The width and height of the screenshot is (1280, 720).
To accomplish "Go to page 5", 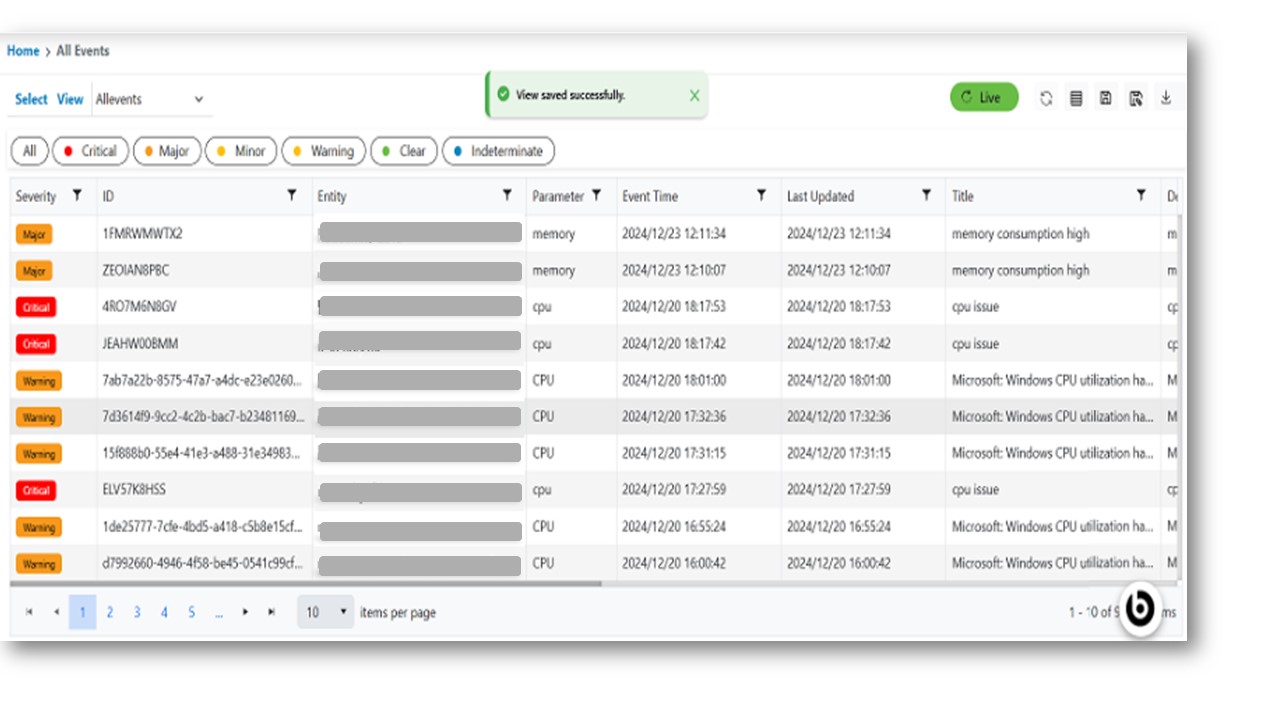I will point(191,612).
